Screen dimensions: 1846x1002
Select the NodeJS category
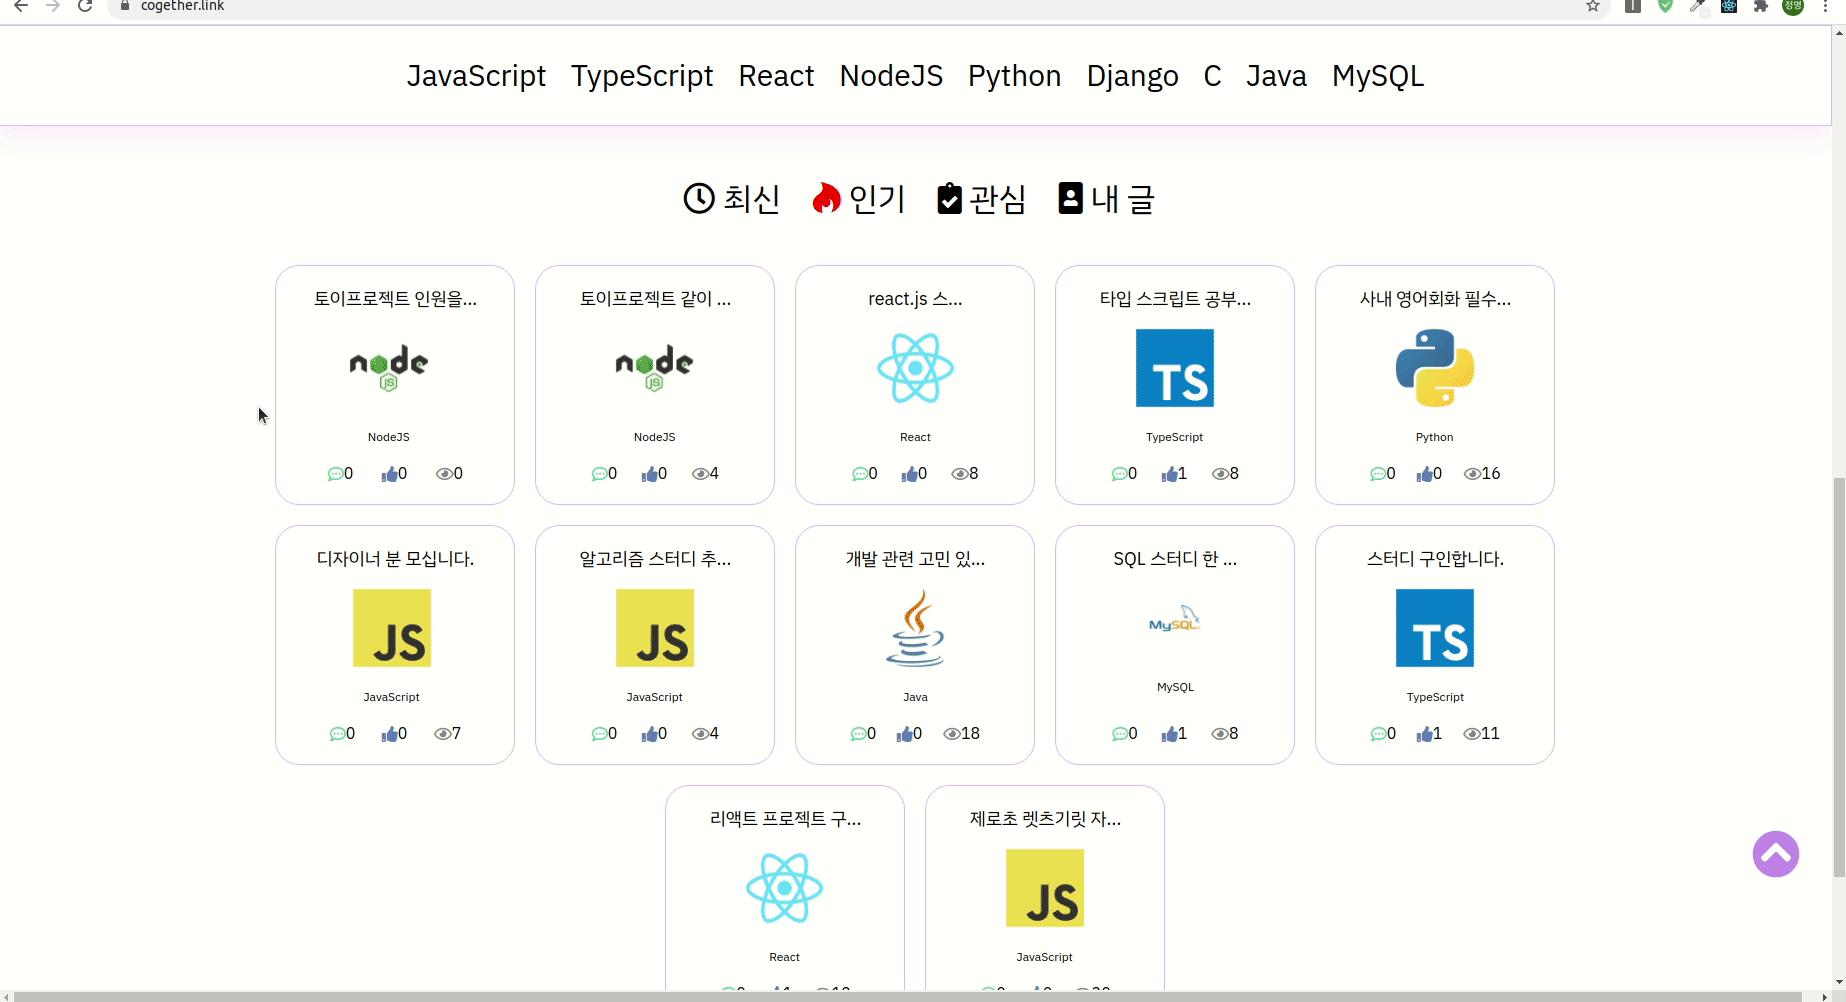(891, 76)
